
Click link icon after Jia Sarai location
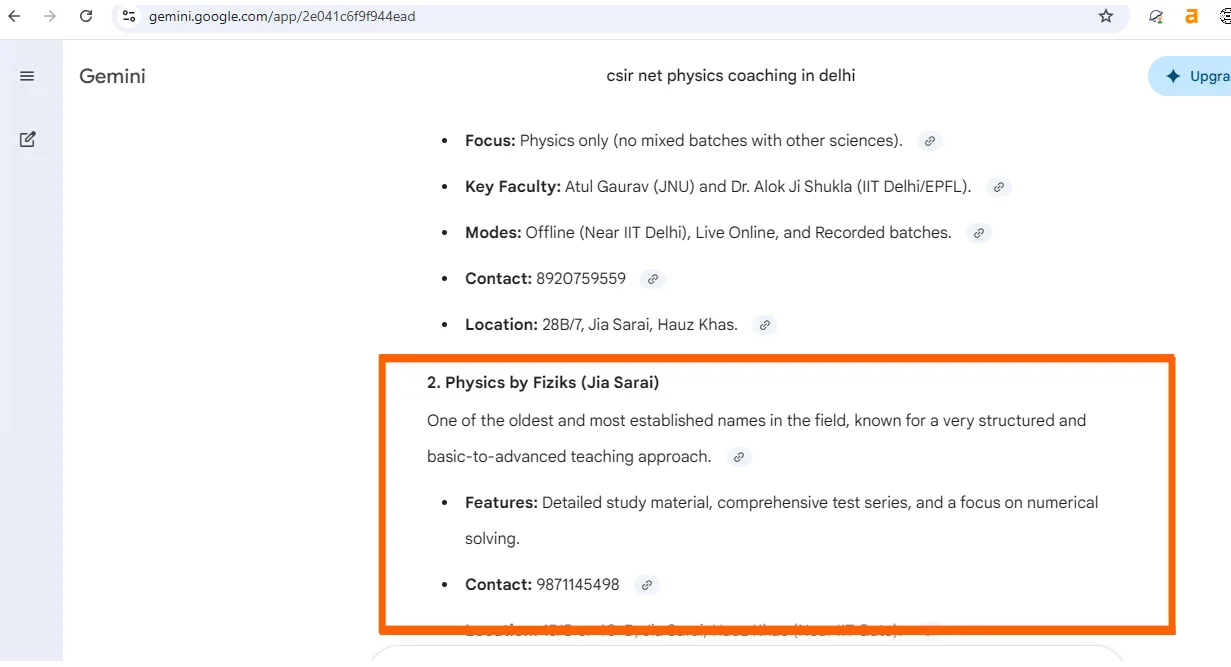click(x=765, y=325)
